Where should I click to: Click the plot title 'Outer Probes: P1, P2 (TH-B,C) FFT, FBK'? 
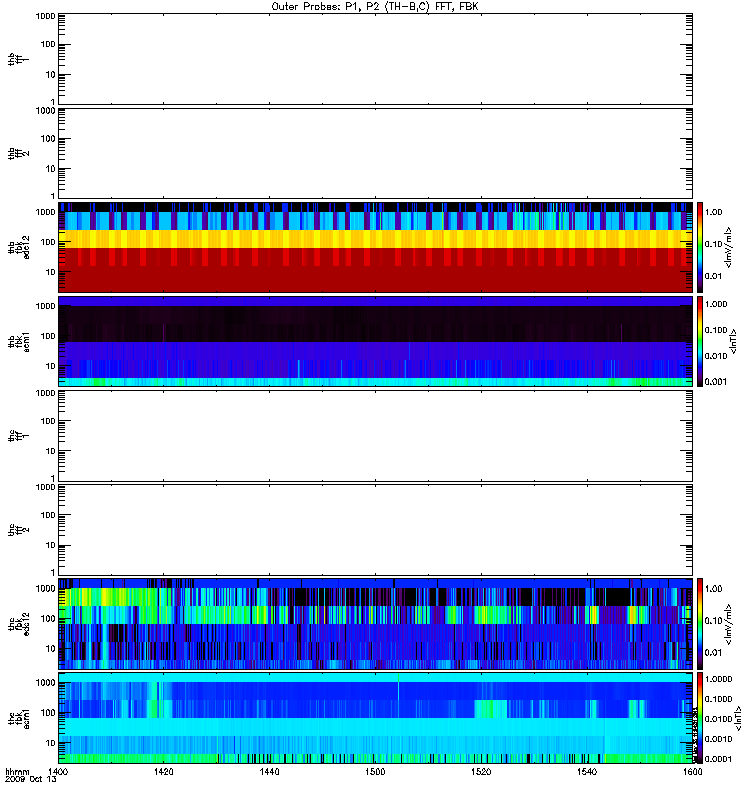375,7
